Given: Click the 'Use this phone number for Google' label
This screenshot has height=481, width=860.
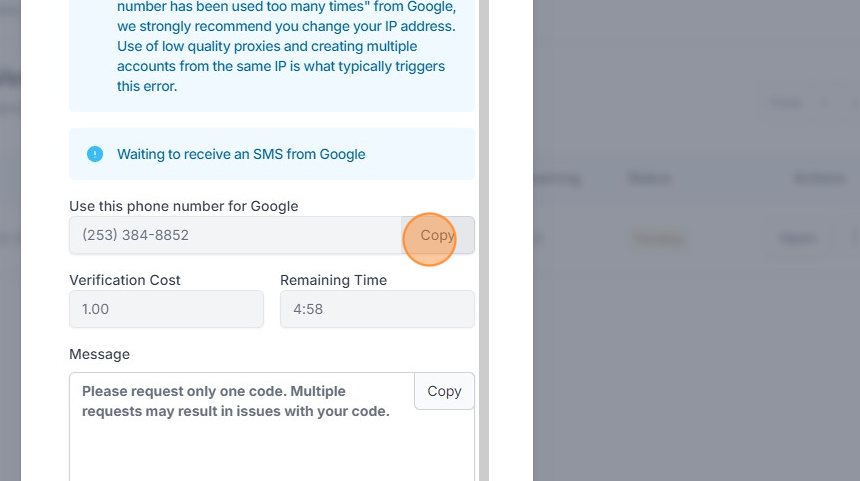Looking at the screenshot, I should click(x=184, y=206).
